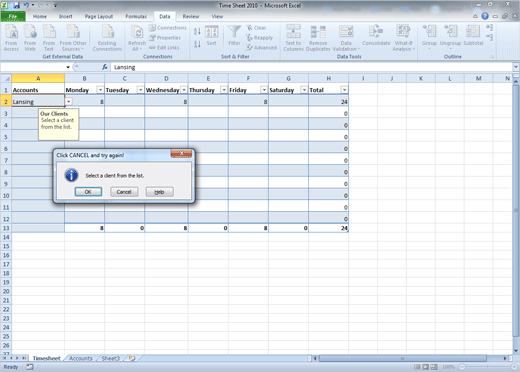The height and width of the screenshot is (372, 520).
Task: Click the Group outline icon
Action: tap(429, 37)
